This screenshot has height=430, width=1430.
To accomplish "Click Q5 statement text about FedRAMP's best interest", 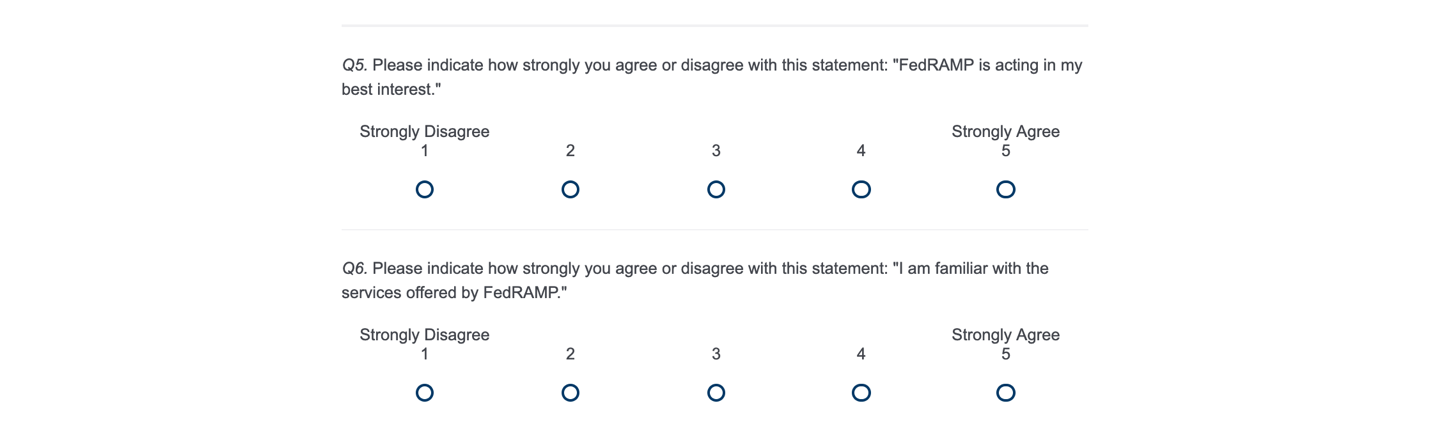I will pyautogui.click(x=711, y=66).
